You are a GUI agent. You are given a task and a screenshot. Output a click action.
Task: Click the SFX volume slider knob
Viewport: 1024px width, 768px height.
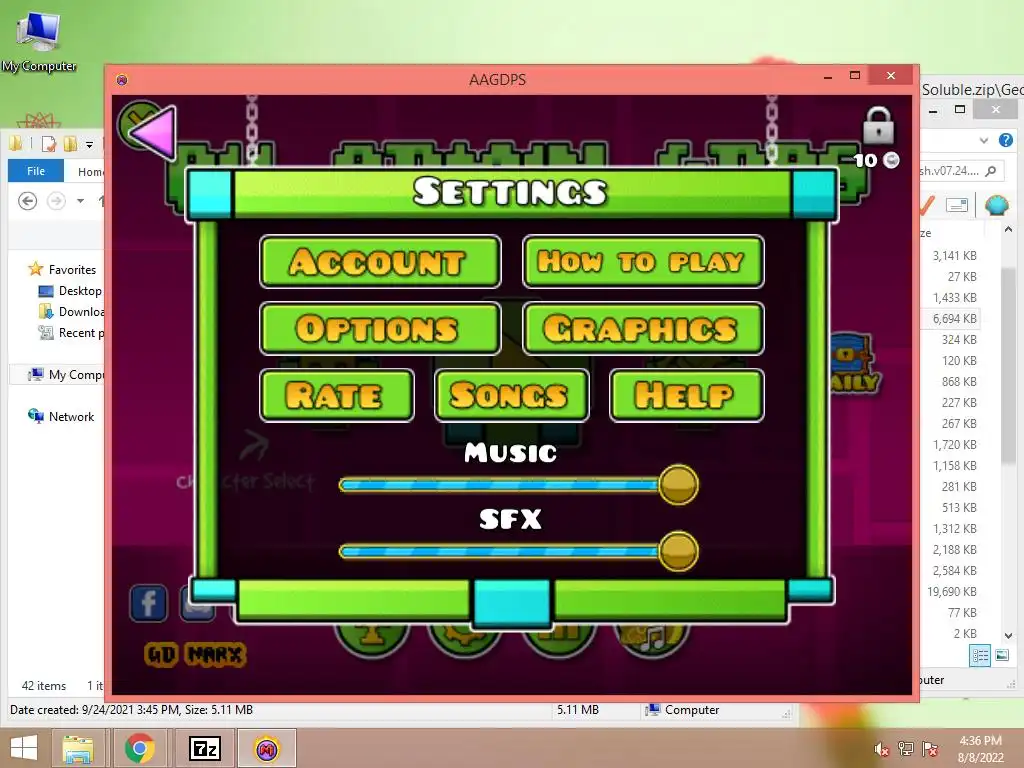click(x=679, y=551)
